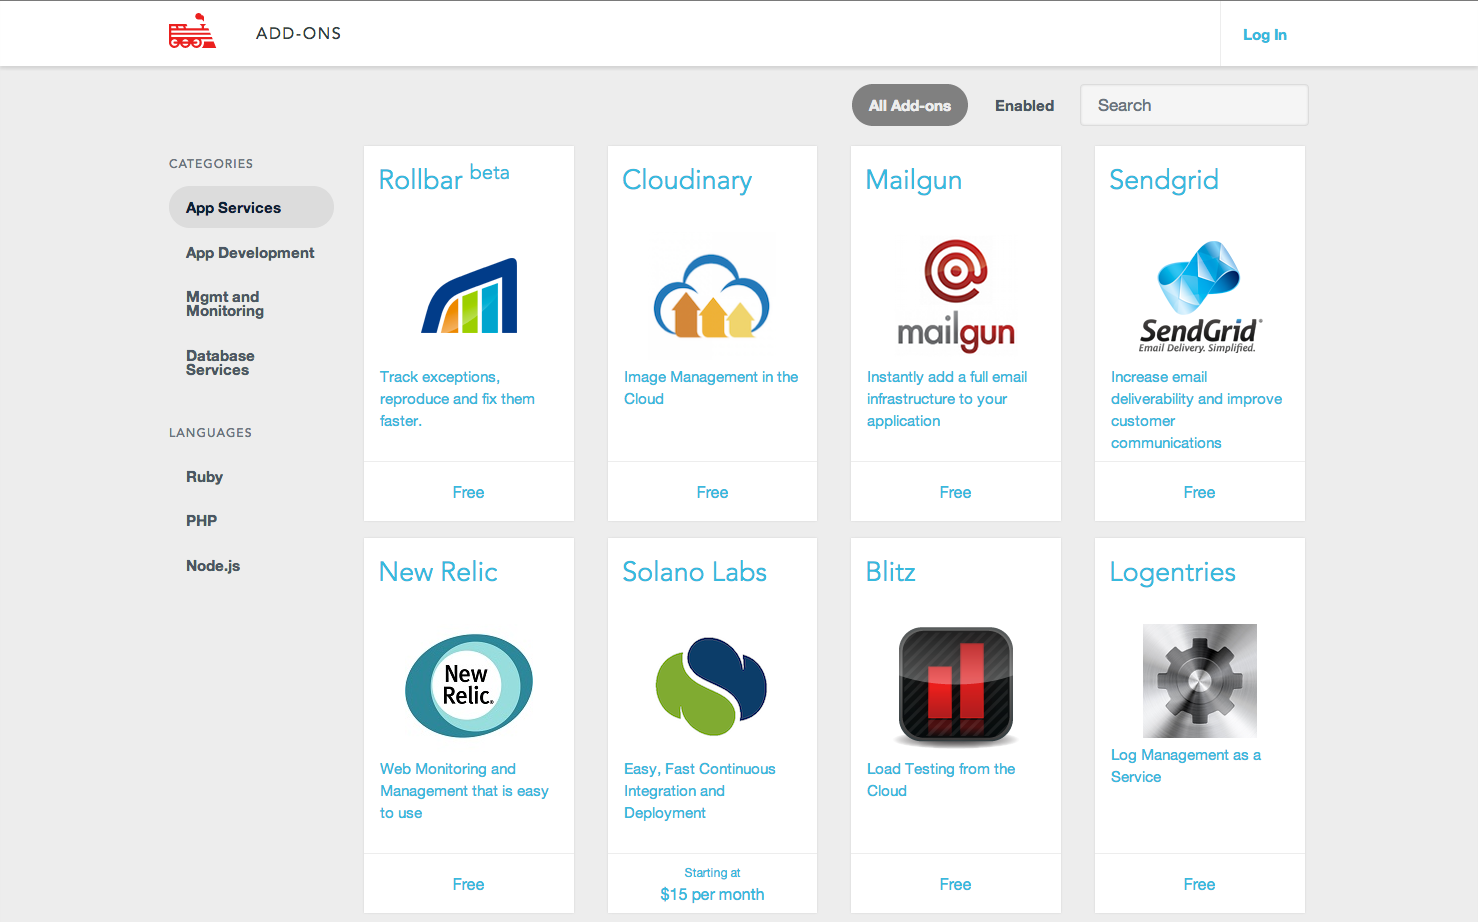Filter by Node.js language
1478x922 pixels.
(213, 566)
